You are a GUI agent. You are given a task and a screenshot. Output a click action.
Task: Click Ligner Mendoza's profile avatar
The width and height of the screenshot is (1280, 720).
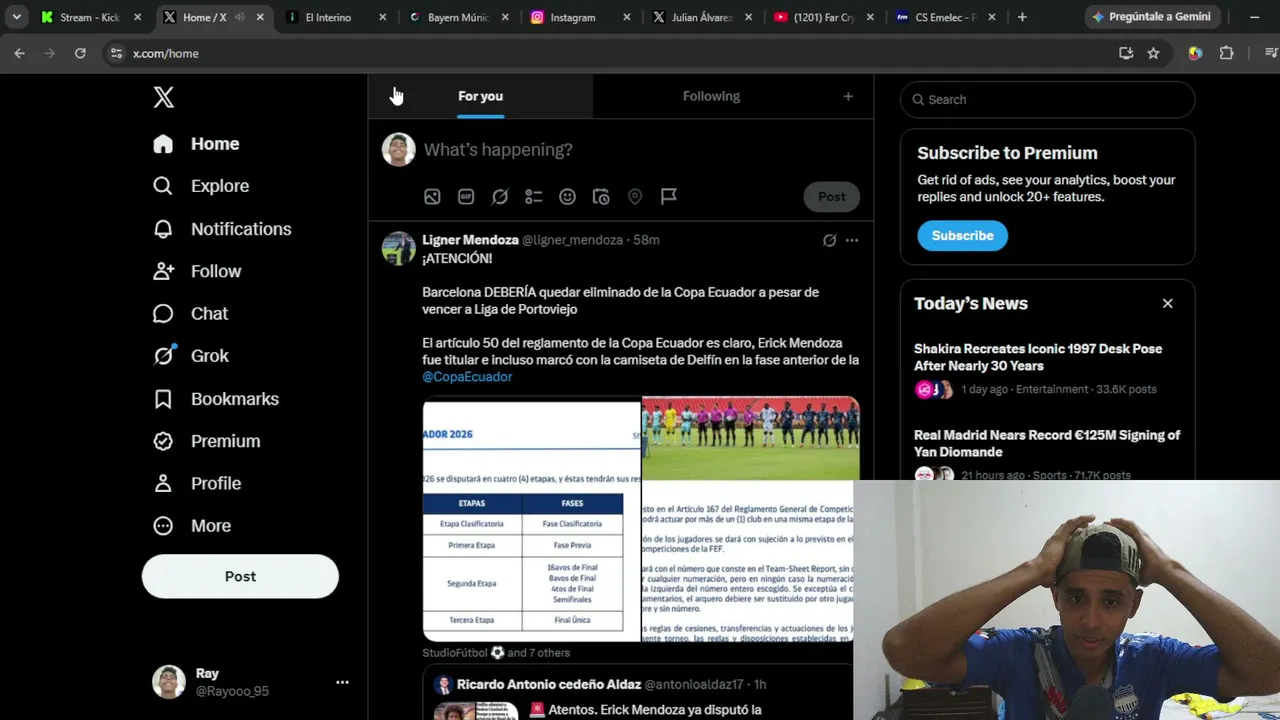398,249
